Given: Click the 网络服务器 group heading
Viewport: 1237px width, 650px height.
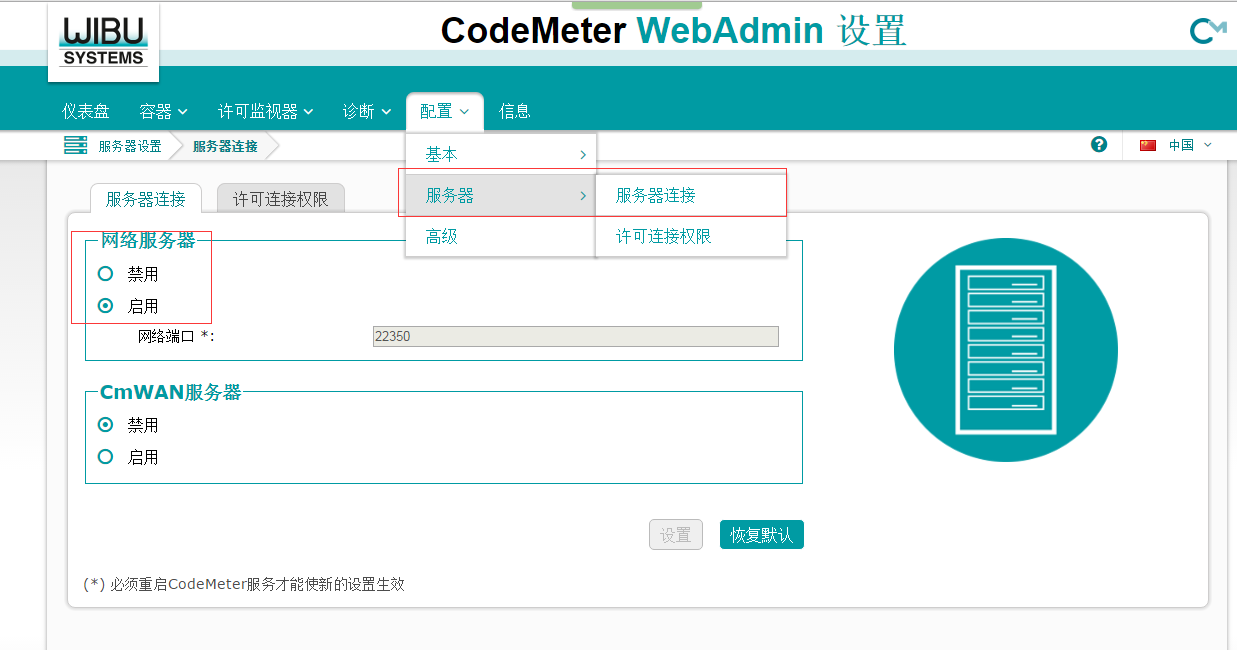Looking at the screenshot, I should 148,241.
